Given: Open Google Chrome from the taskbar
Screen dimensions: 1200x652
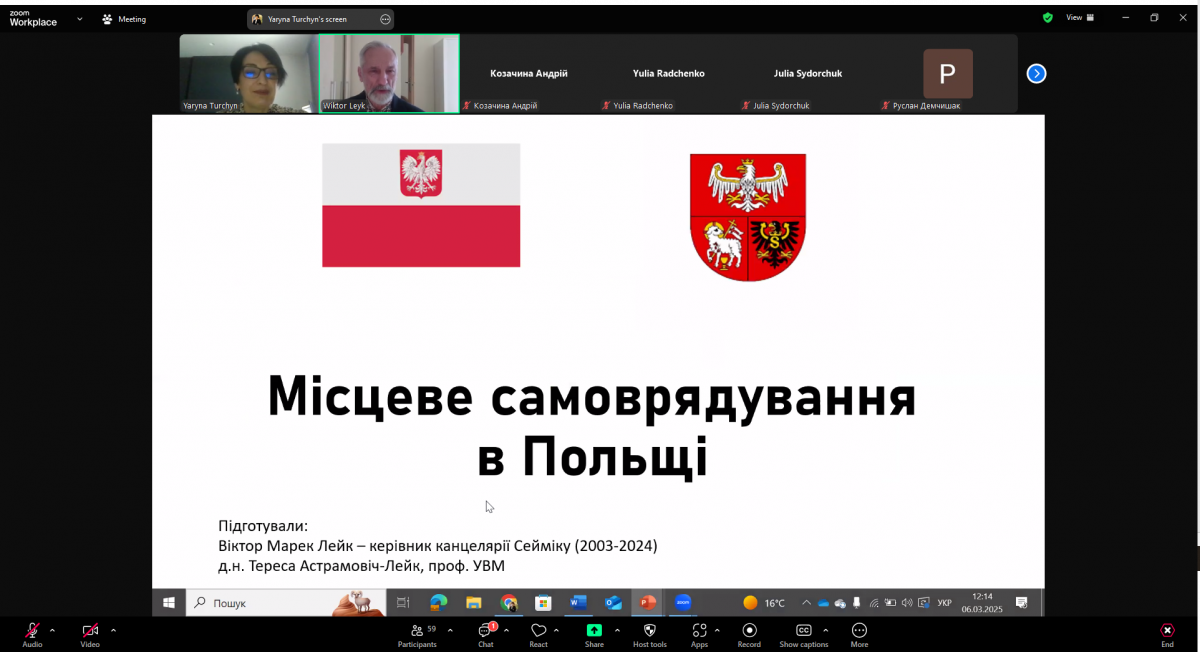Looking at the screenshot, I should pos(509,603).
